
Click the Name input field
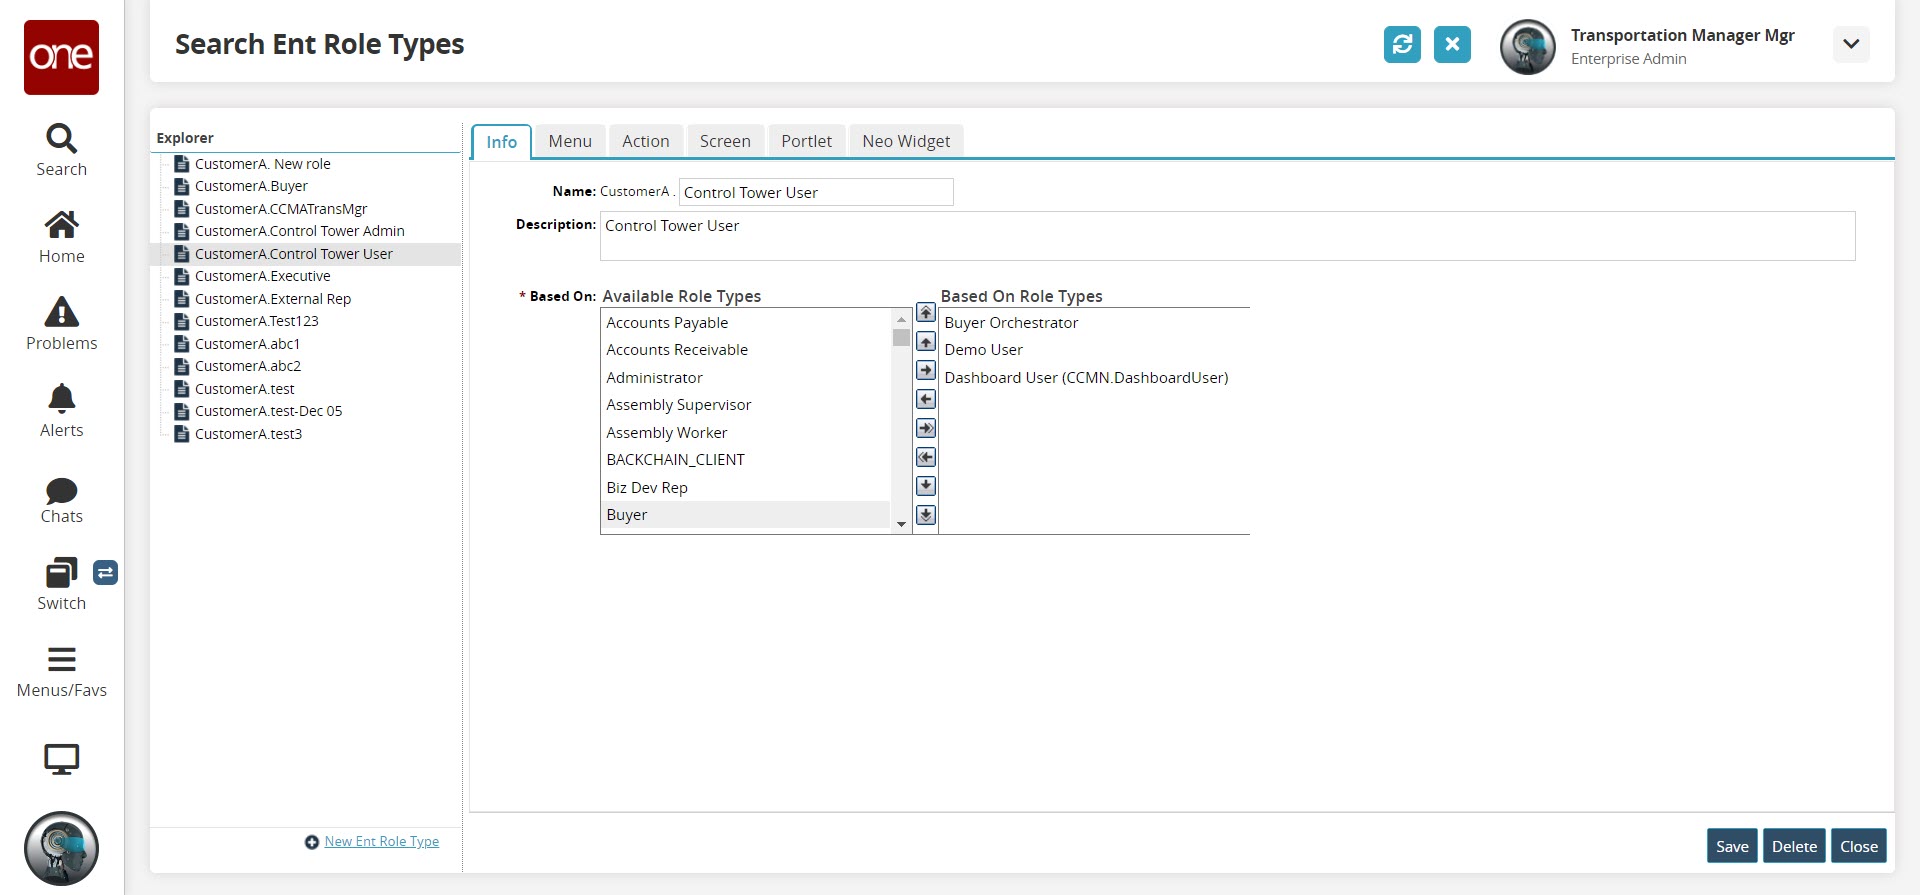point(815,193)
